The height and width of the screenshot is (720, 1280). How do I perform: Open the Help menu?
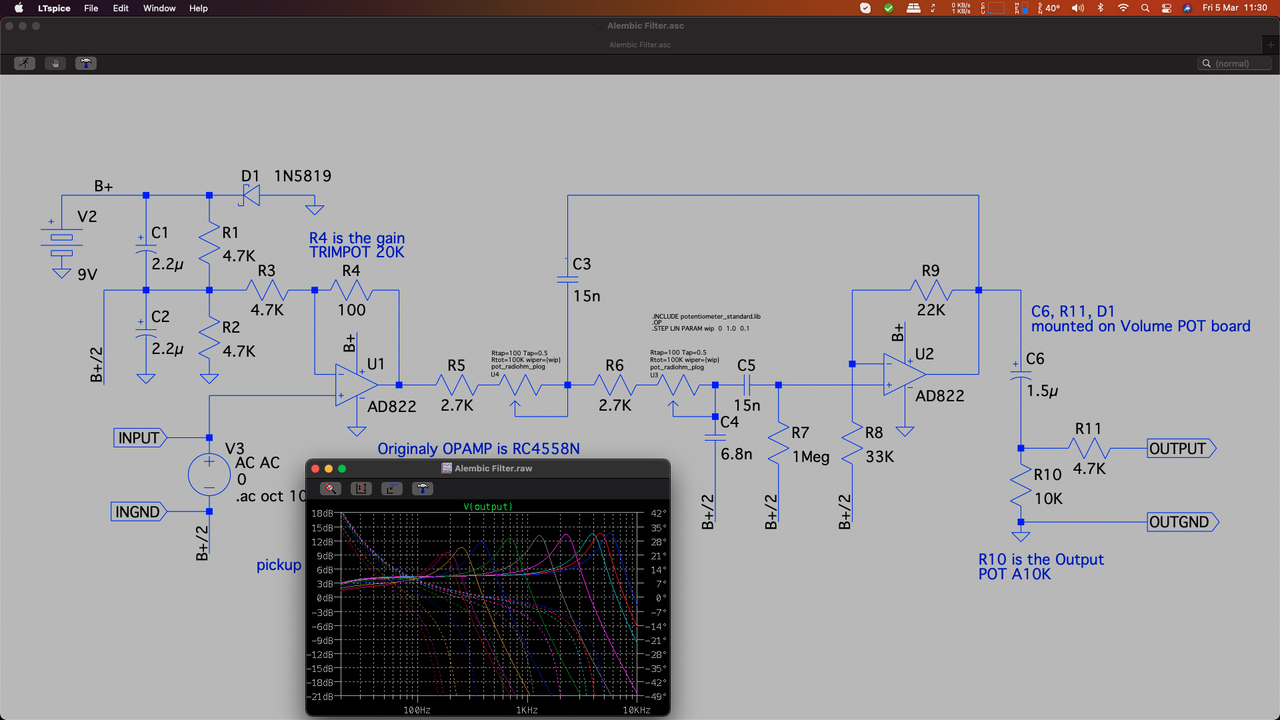[x=198, y=8]
